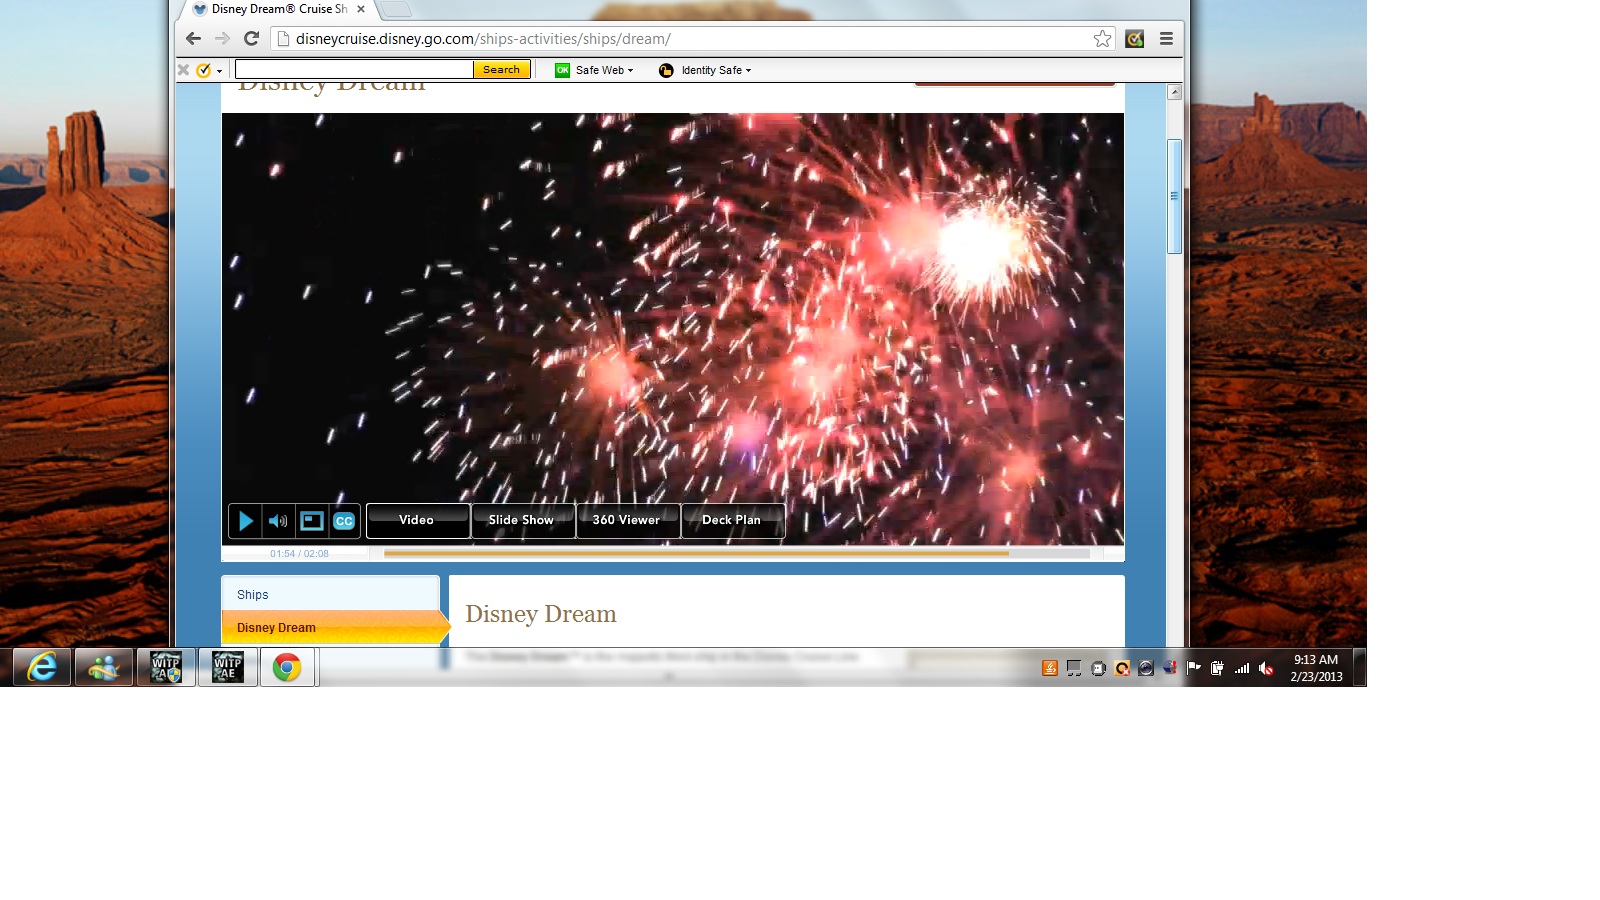Open the webcam tray icon
The width and height of the screenshot is (1600, 900).
click(1146, 668)
